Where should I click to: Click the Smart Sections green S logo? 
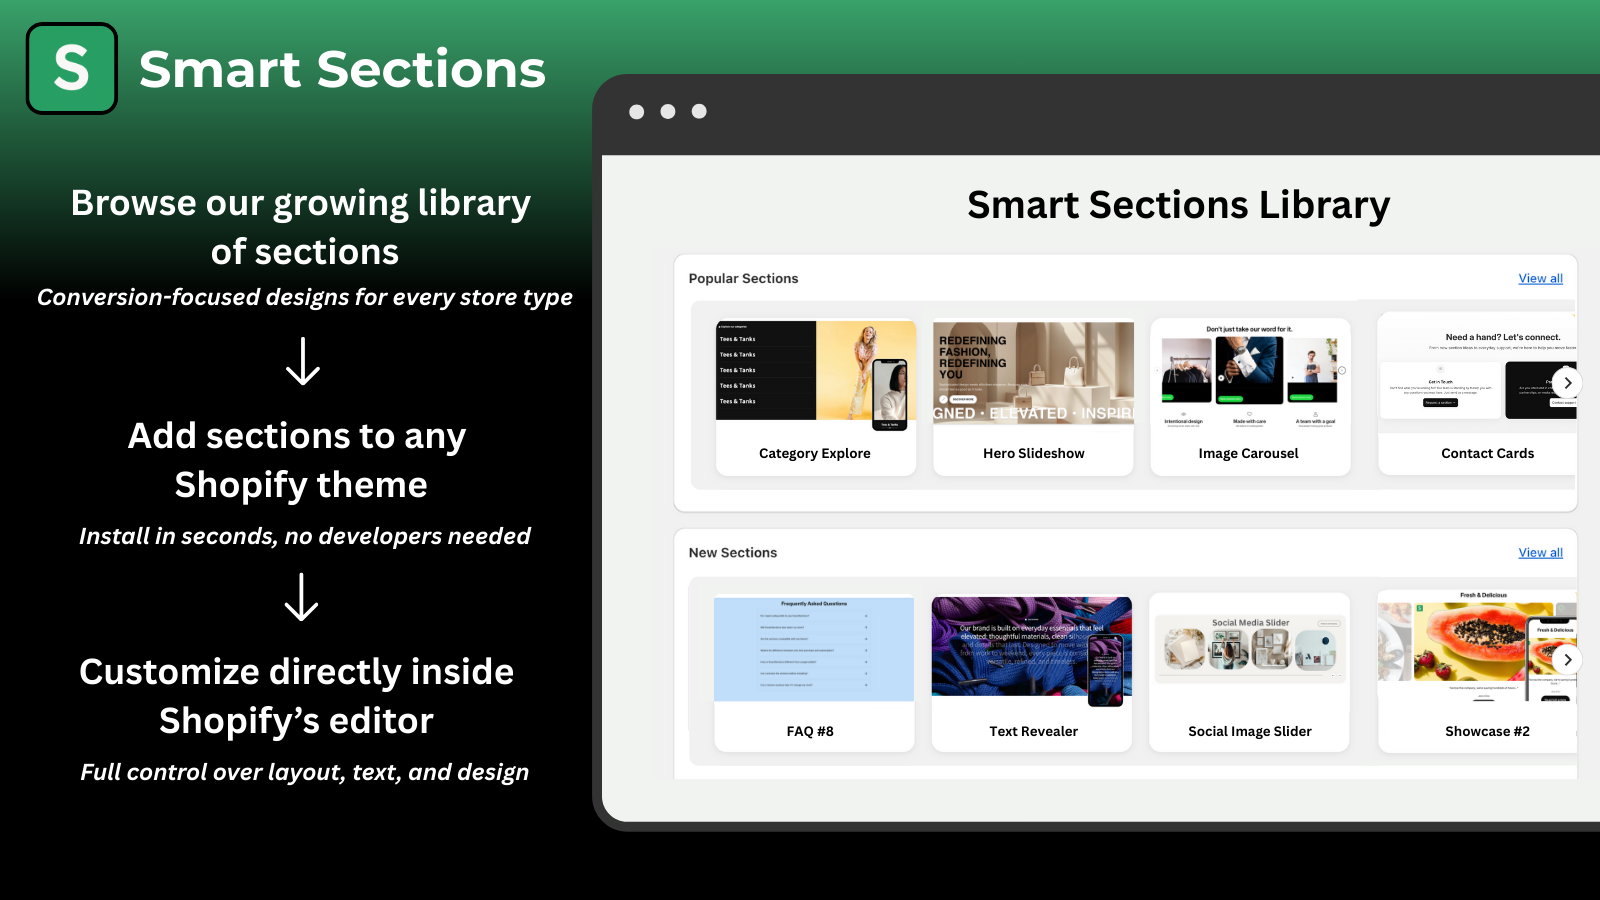72,69
